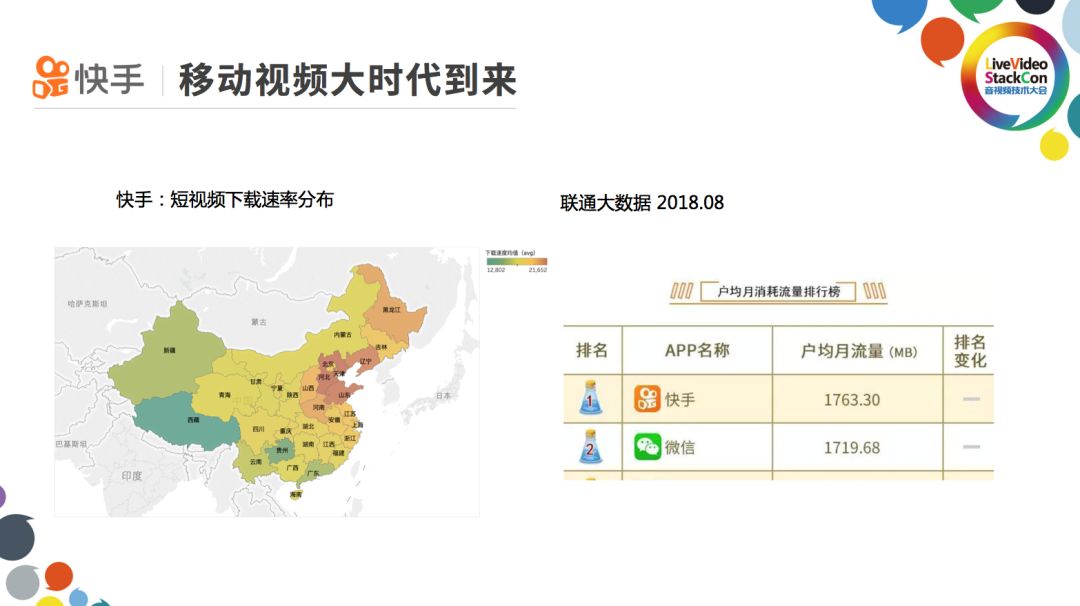The height and width of the screenshot is (606, 1080).
Task: Click the 新疆 region on the map
Action: [169, 351]
